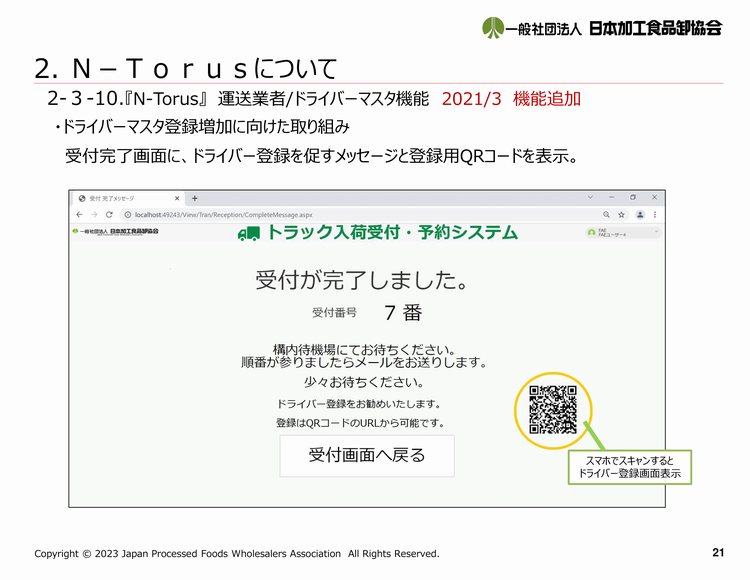Click the 7 番 reception number
Image resolution: width=750 pixels, height=580 pixels.
point(403,313)
